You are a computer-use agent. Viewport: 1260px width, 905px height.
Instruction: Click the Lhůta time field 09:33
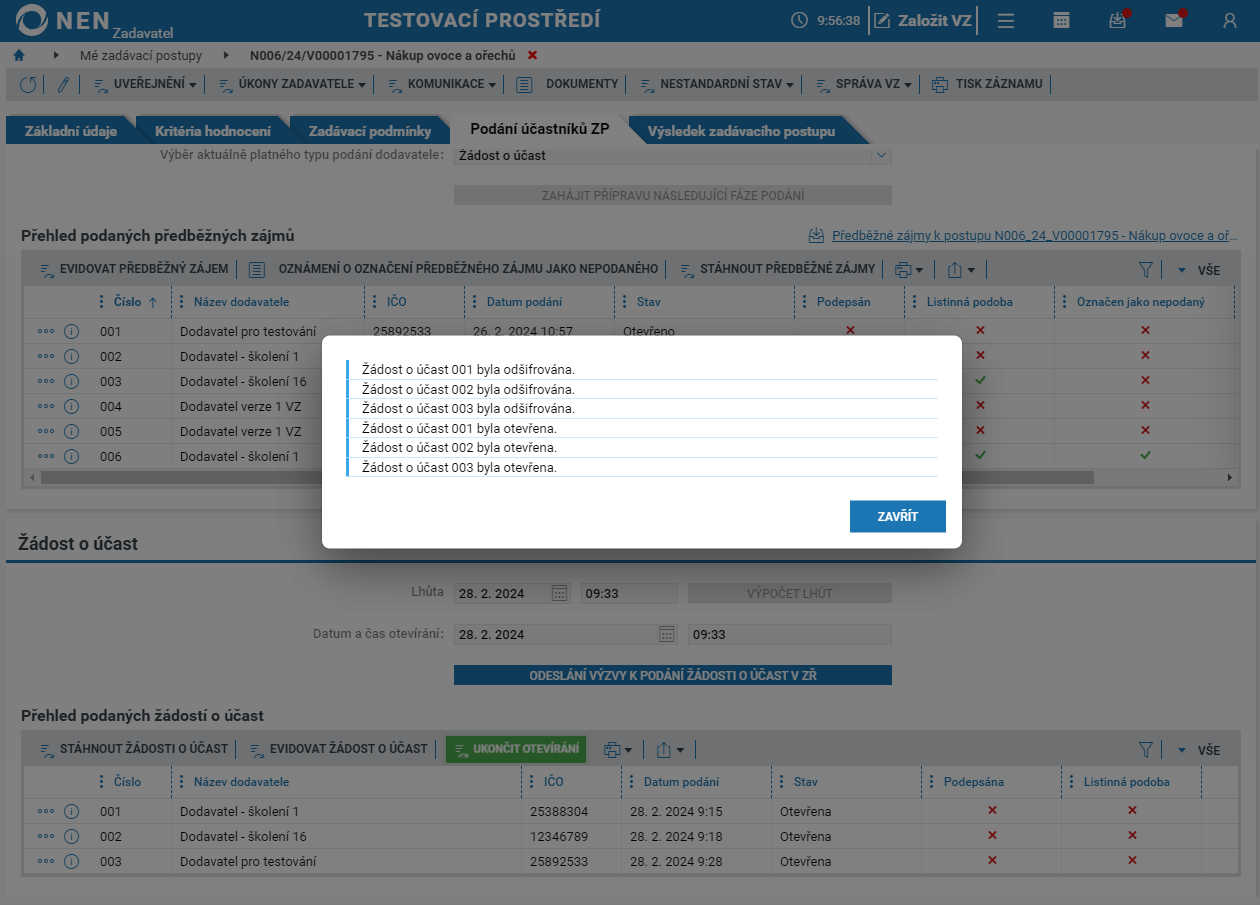point(630,593)
